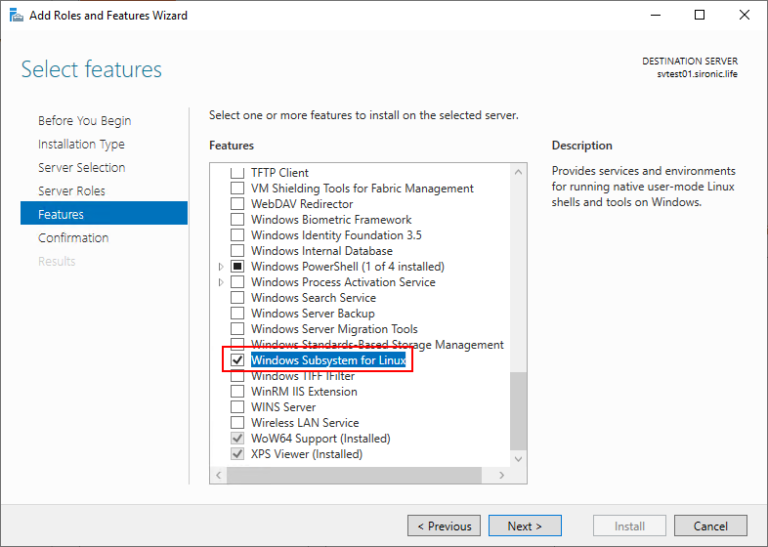Expand the Windows PowerShell feature node
The height and width of the screenshot is (547, 768).
(221, 267)
